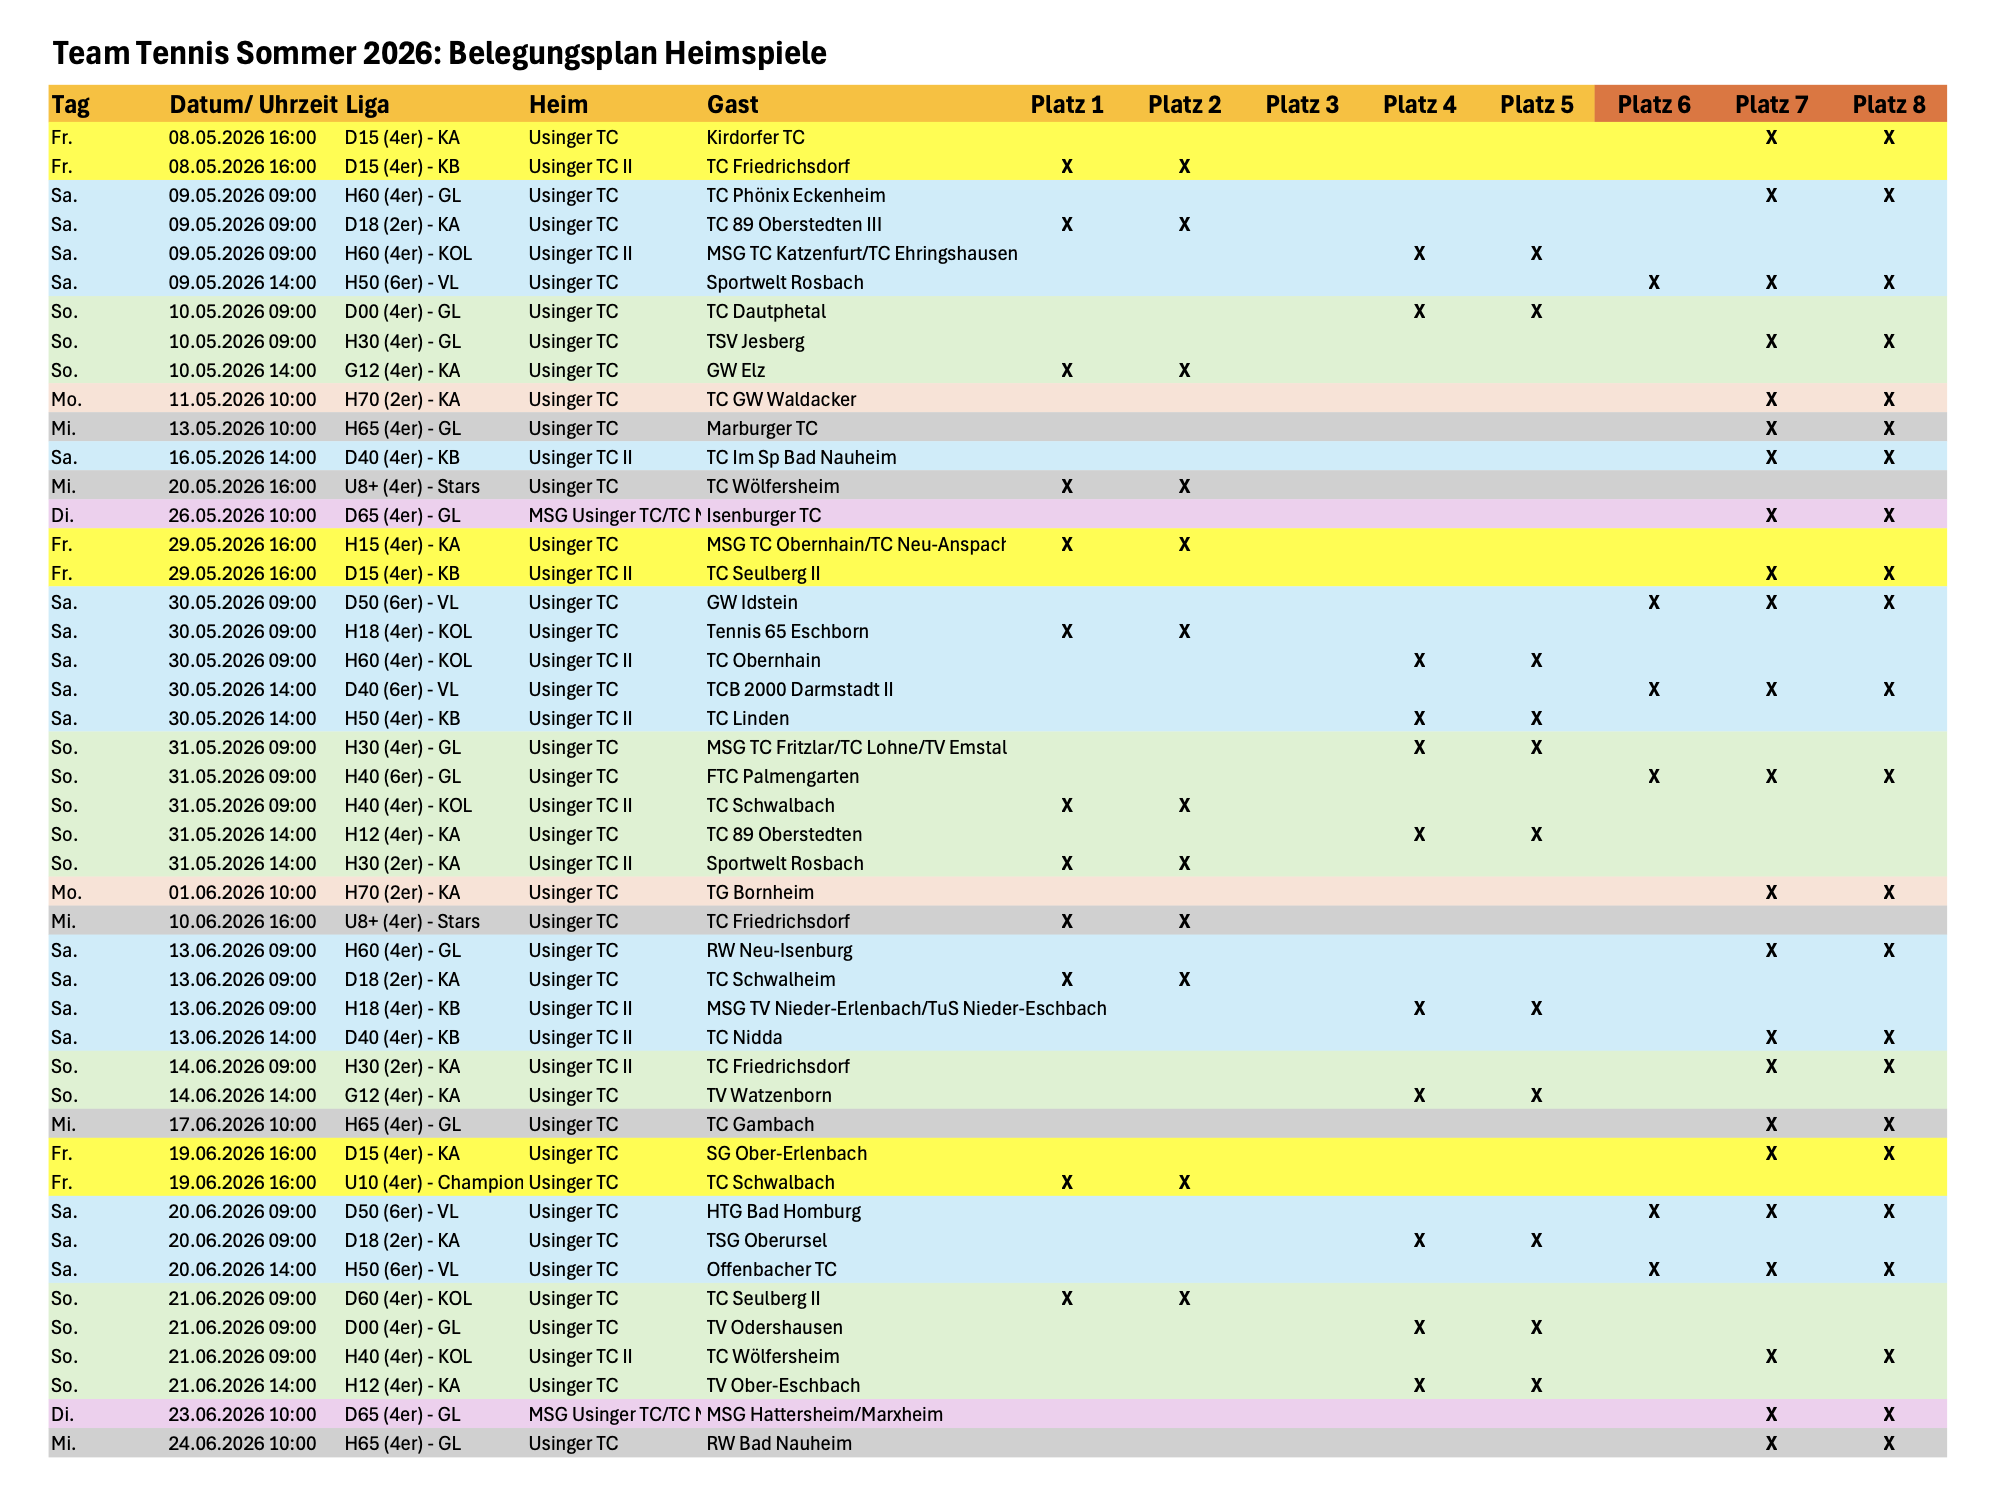The width and height of the screenshot is (1992, 1504).
Task: Click league cell 'H40 (6er) - GL'
Action: [x=403, y=776]
